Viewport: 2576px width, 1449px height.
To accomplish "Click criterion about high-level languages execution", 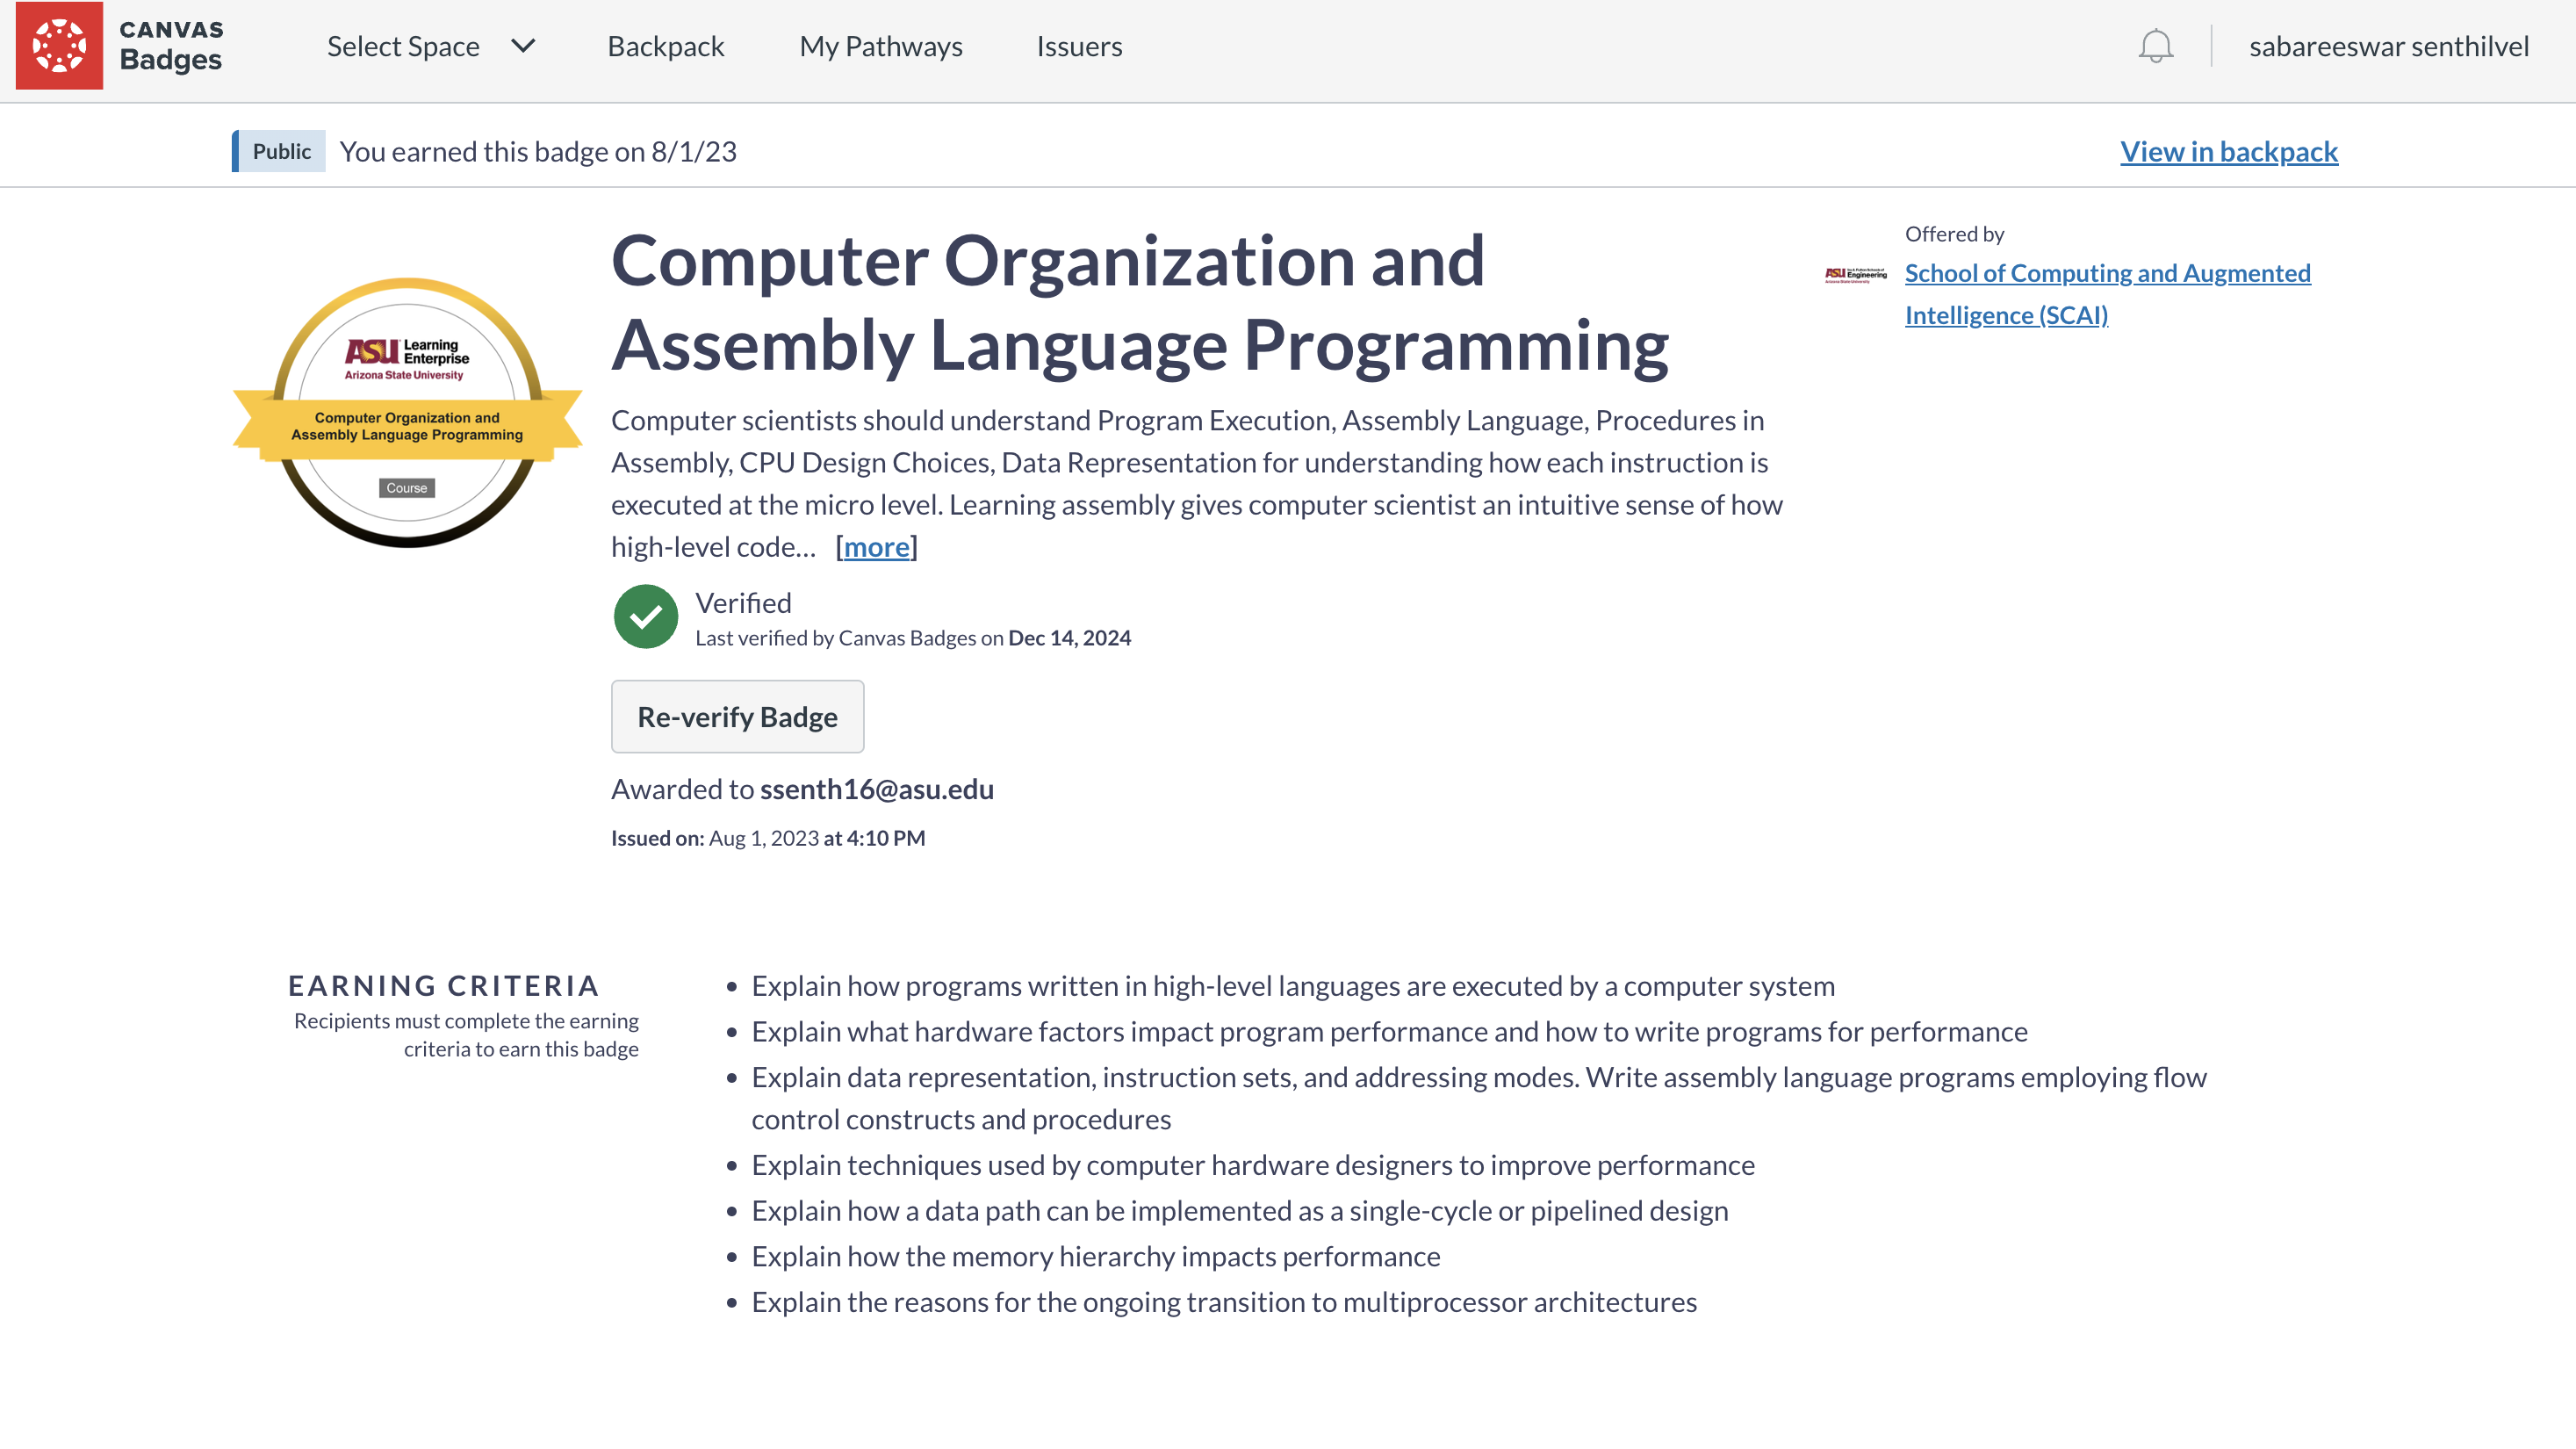I will 1293,986.
